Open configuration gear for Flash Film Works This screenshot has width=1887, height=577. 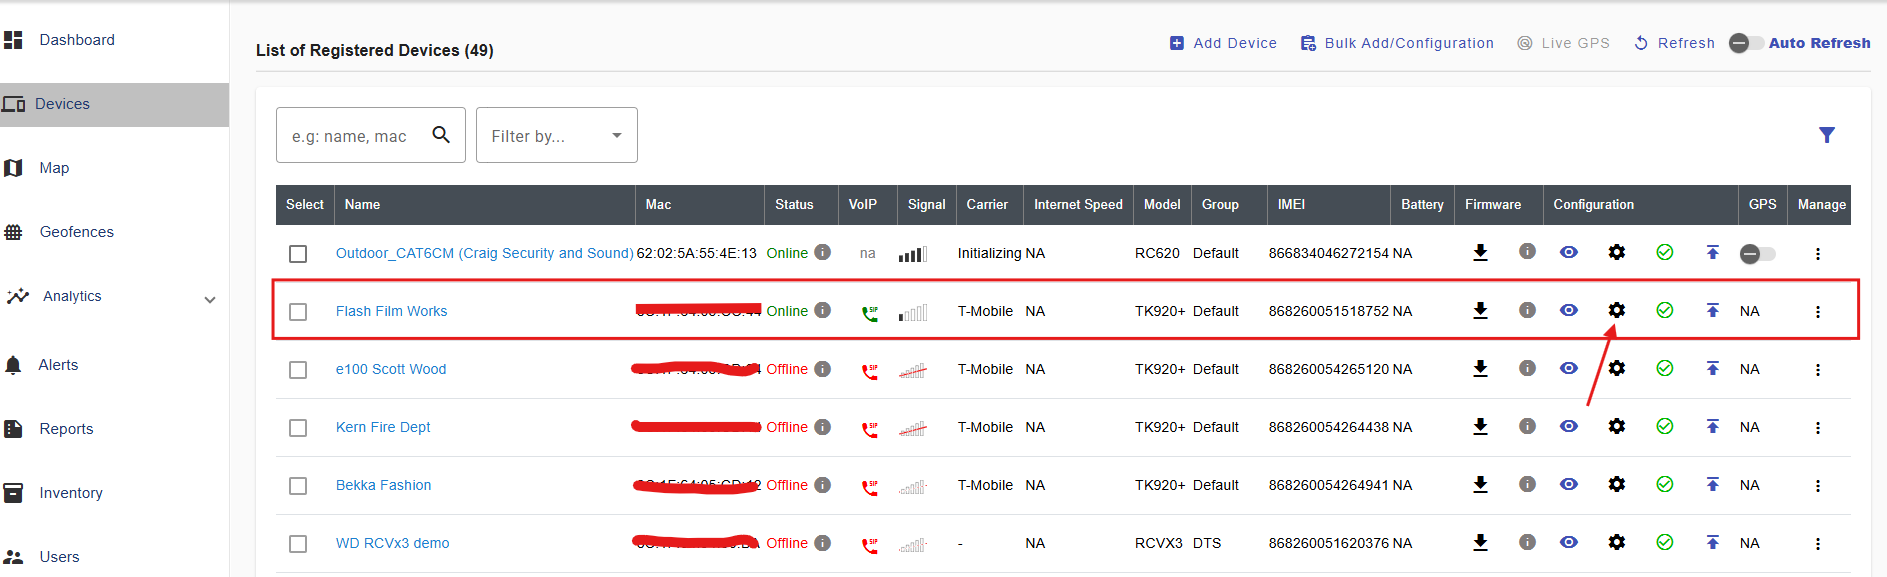coord(1616,311)
